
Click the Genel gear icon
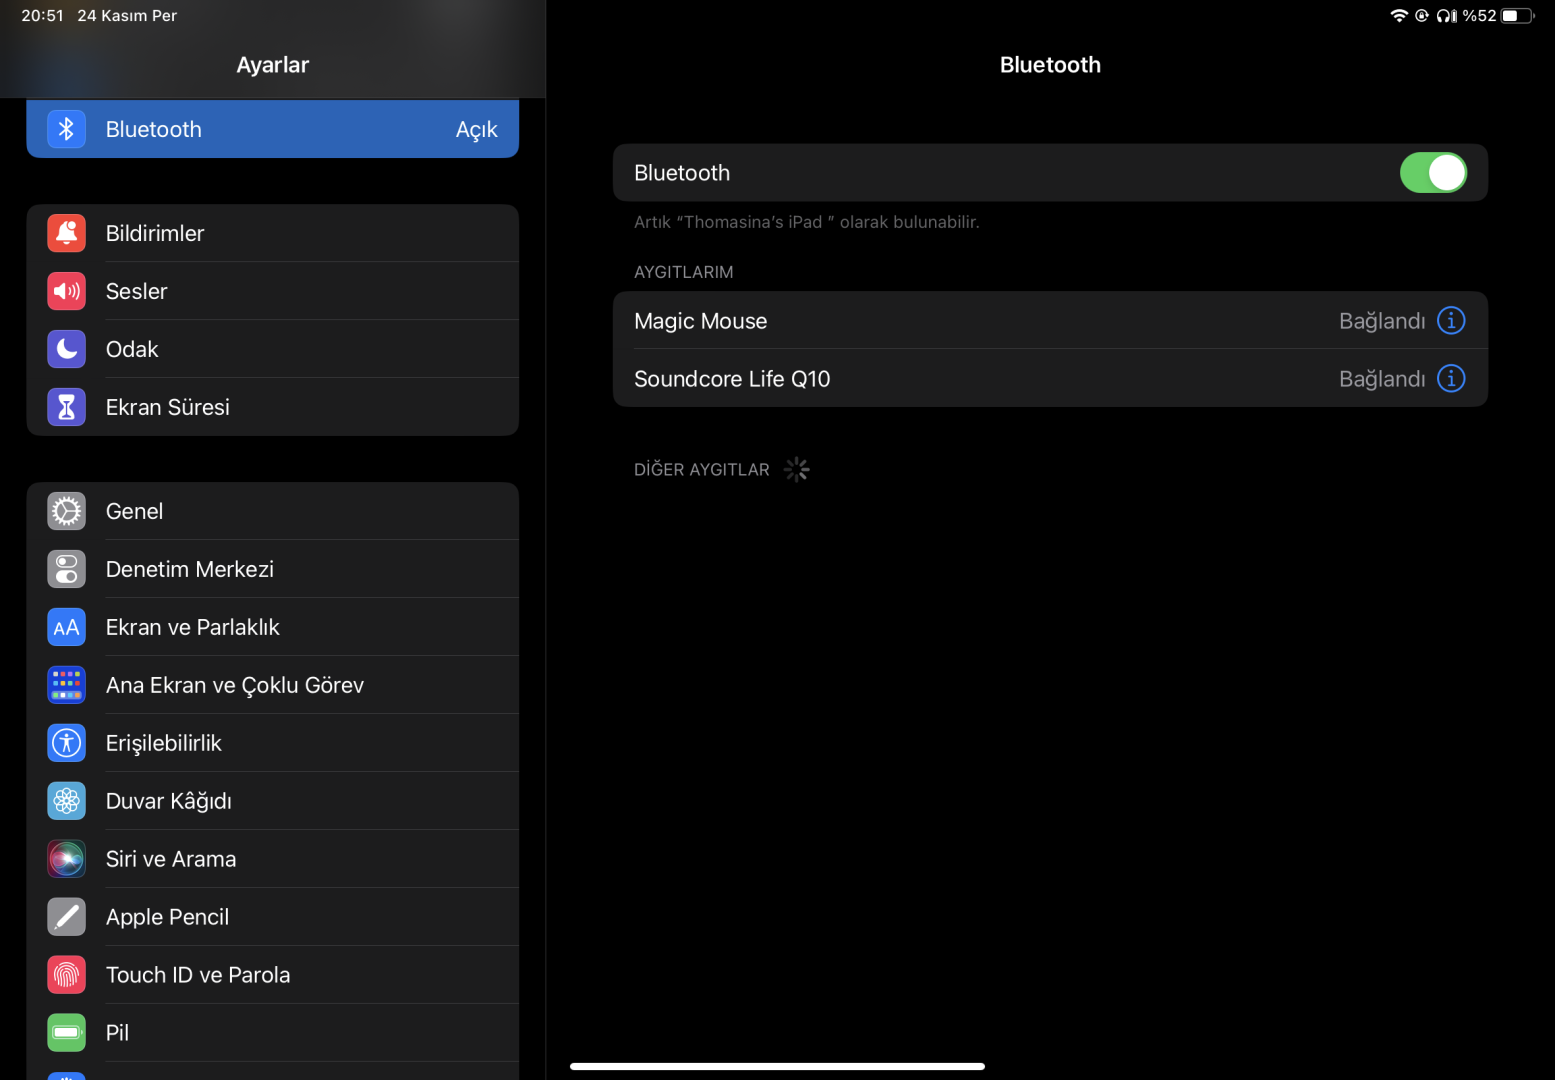point(67,511)
